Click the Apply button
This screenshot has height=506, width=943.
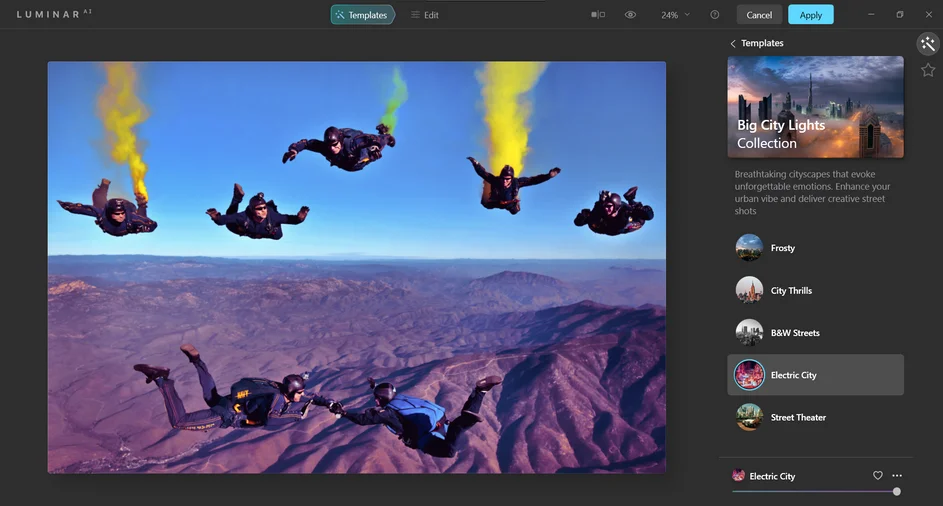(810, 15)
